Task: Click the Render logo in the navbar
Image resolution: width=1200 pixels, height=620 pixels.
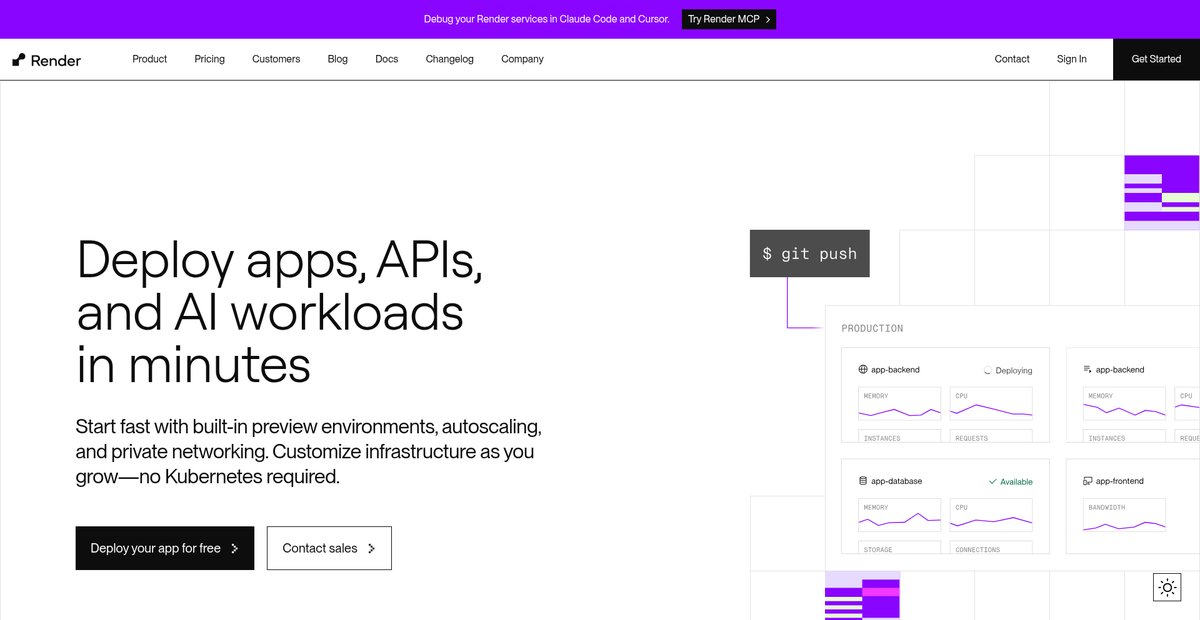Action: [47, 60]
